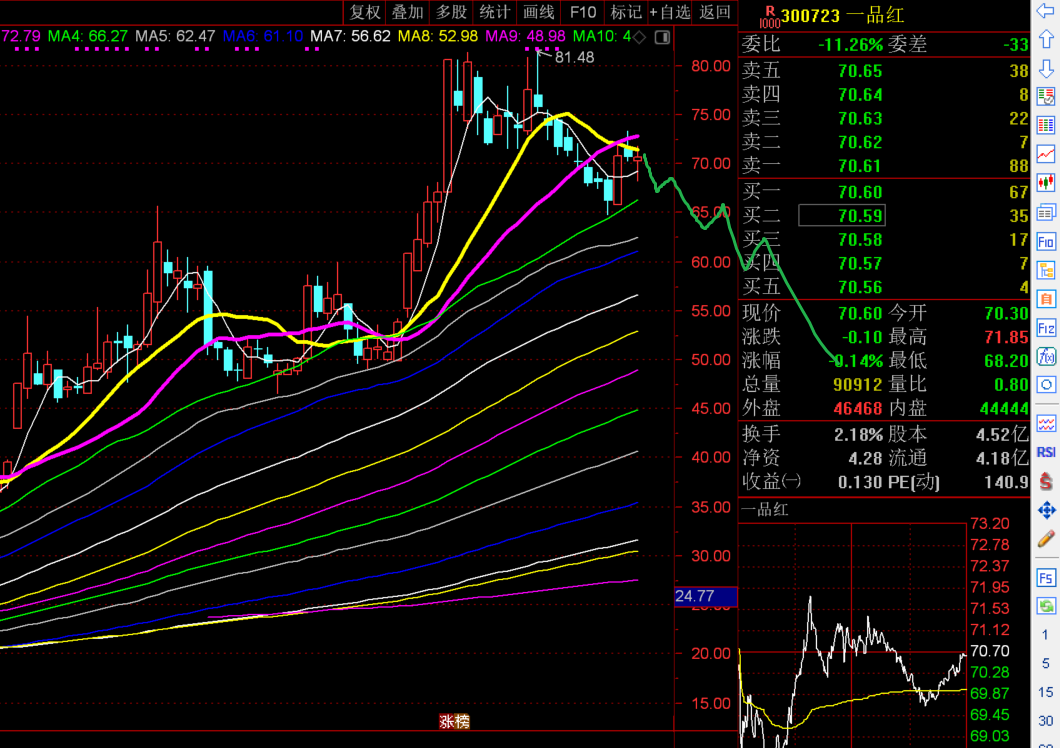Click the 卖五 price 70.65
The width and height of the screenshot is (1060, 748).
(860, 71)
